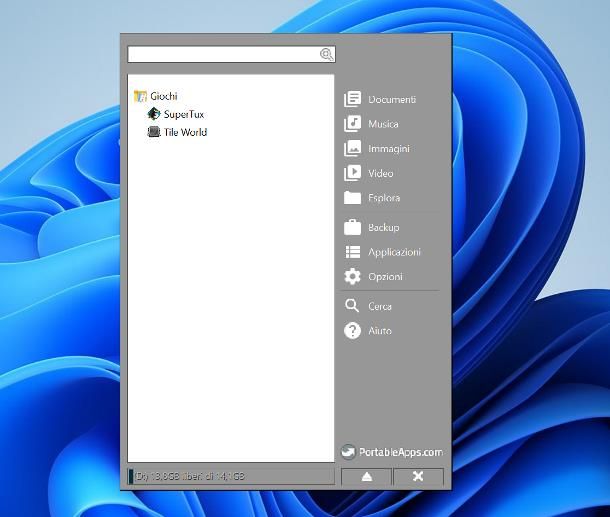Click the Cerca magnifier icon

tap(352, 306)
